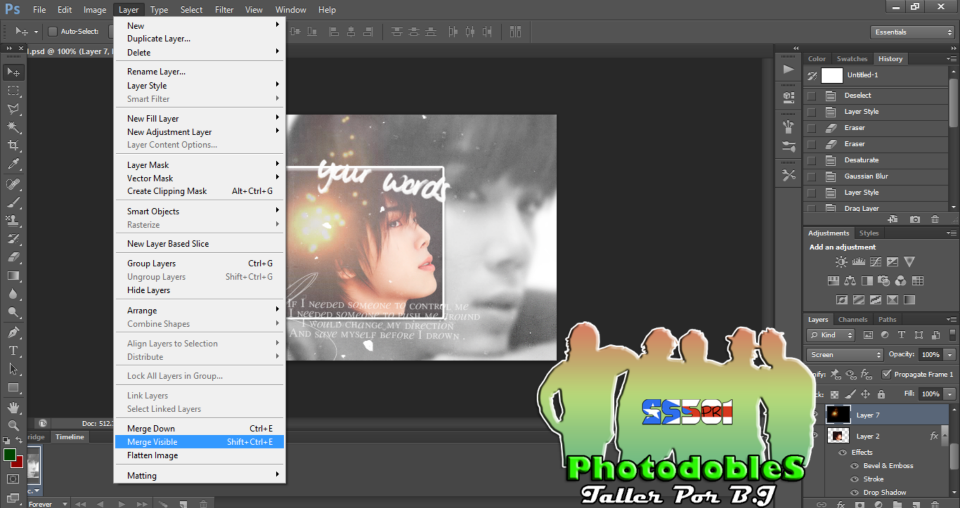Select the Hand tool
This screenshot has height=508, width=960.
pyautogui.click(x=13, y=407)
